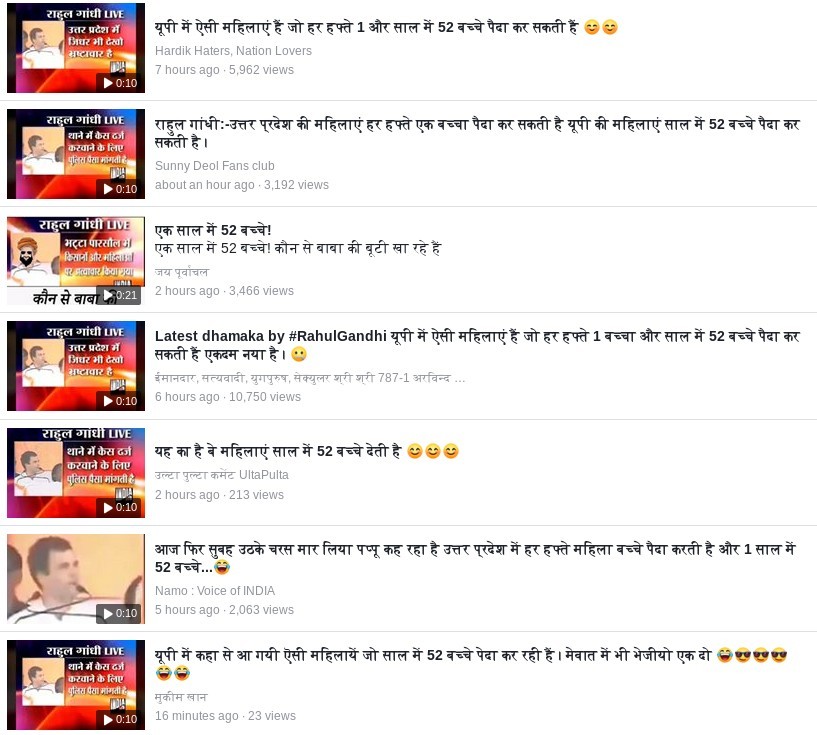This screenshot has height=735, width=817.
Task: Play the last video posted 16 minutes ago
Action: 76,685
